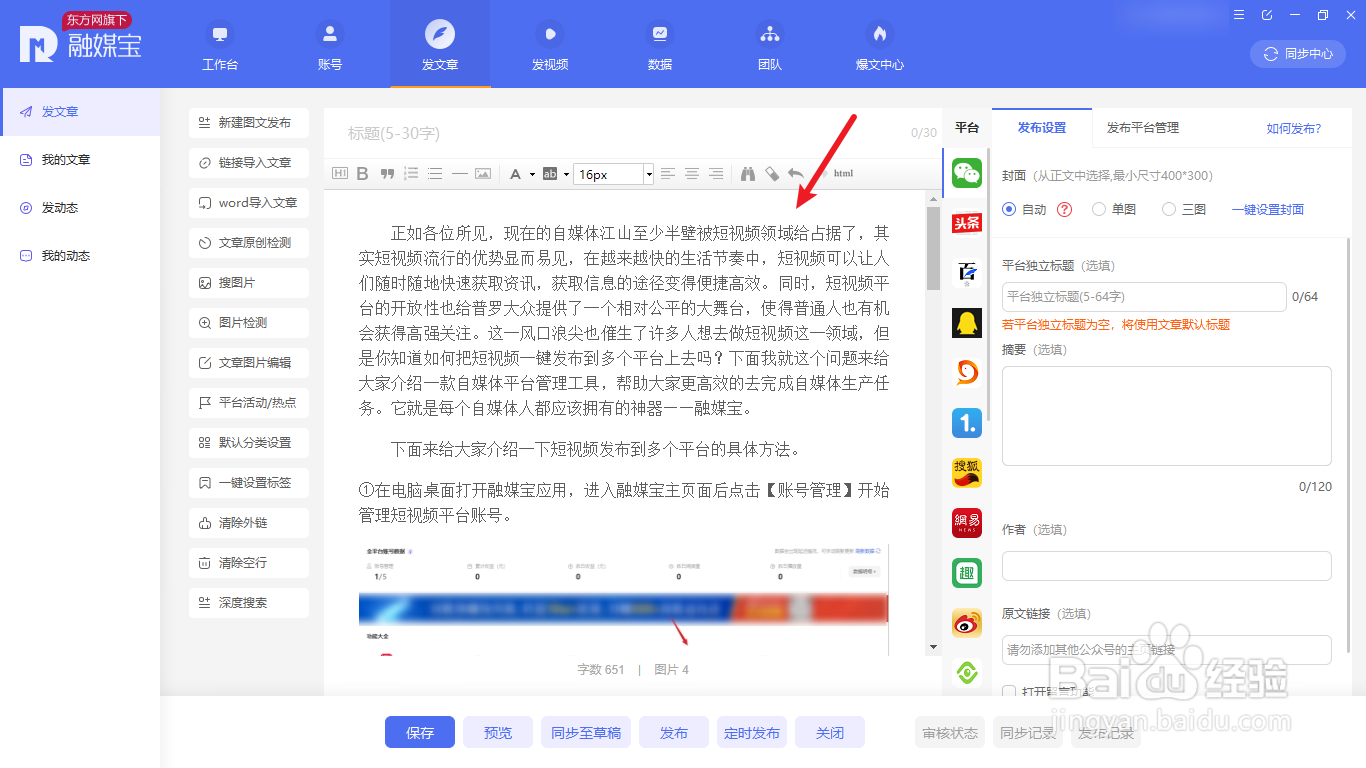The width and height of the screenshot is (1366, 768).
Task: Open 我的动态 in left sidebar
Action: pos(80,256)
